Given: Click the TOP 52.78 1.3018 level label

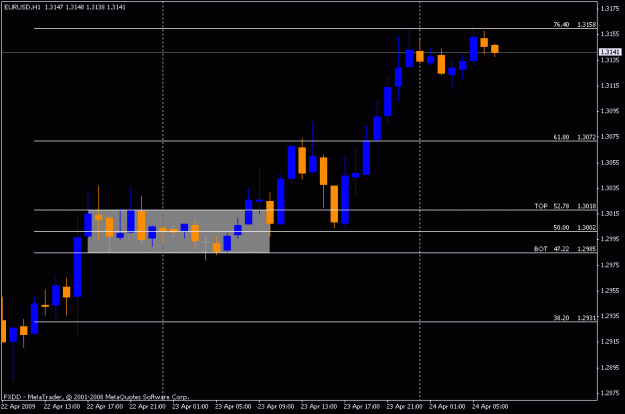Looking at the screenshot, I should click(565, 206).
